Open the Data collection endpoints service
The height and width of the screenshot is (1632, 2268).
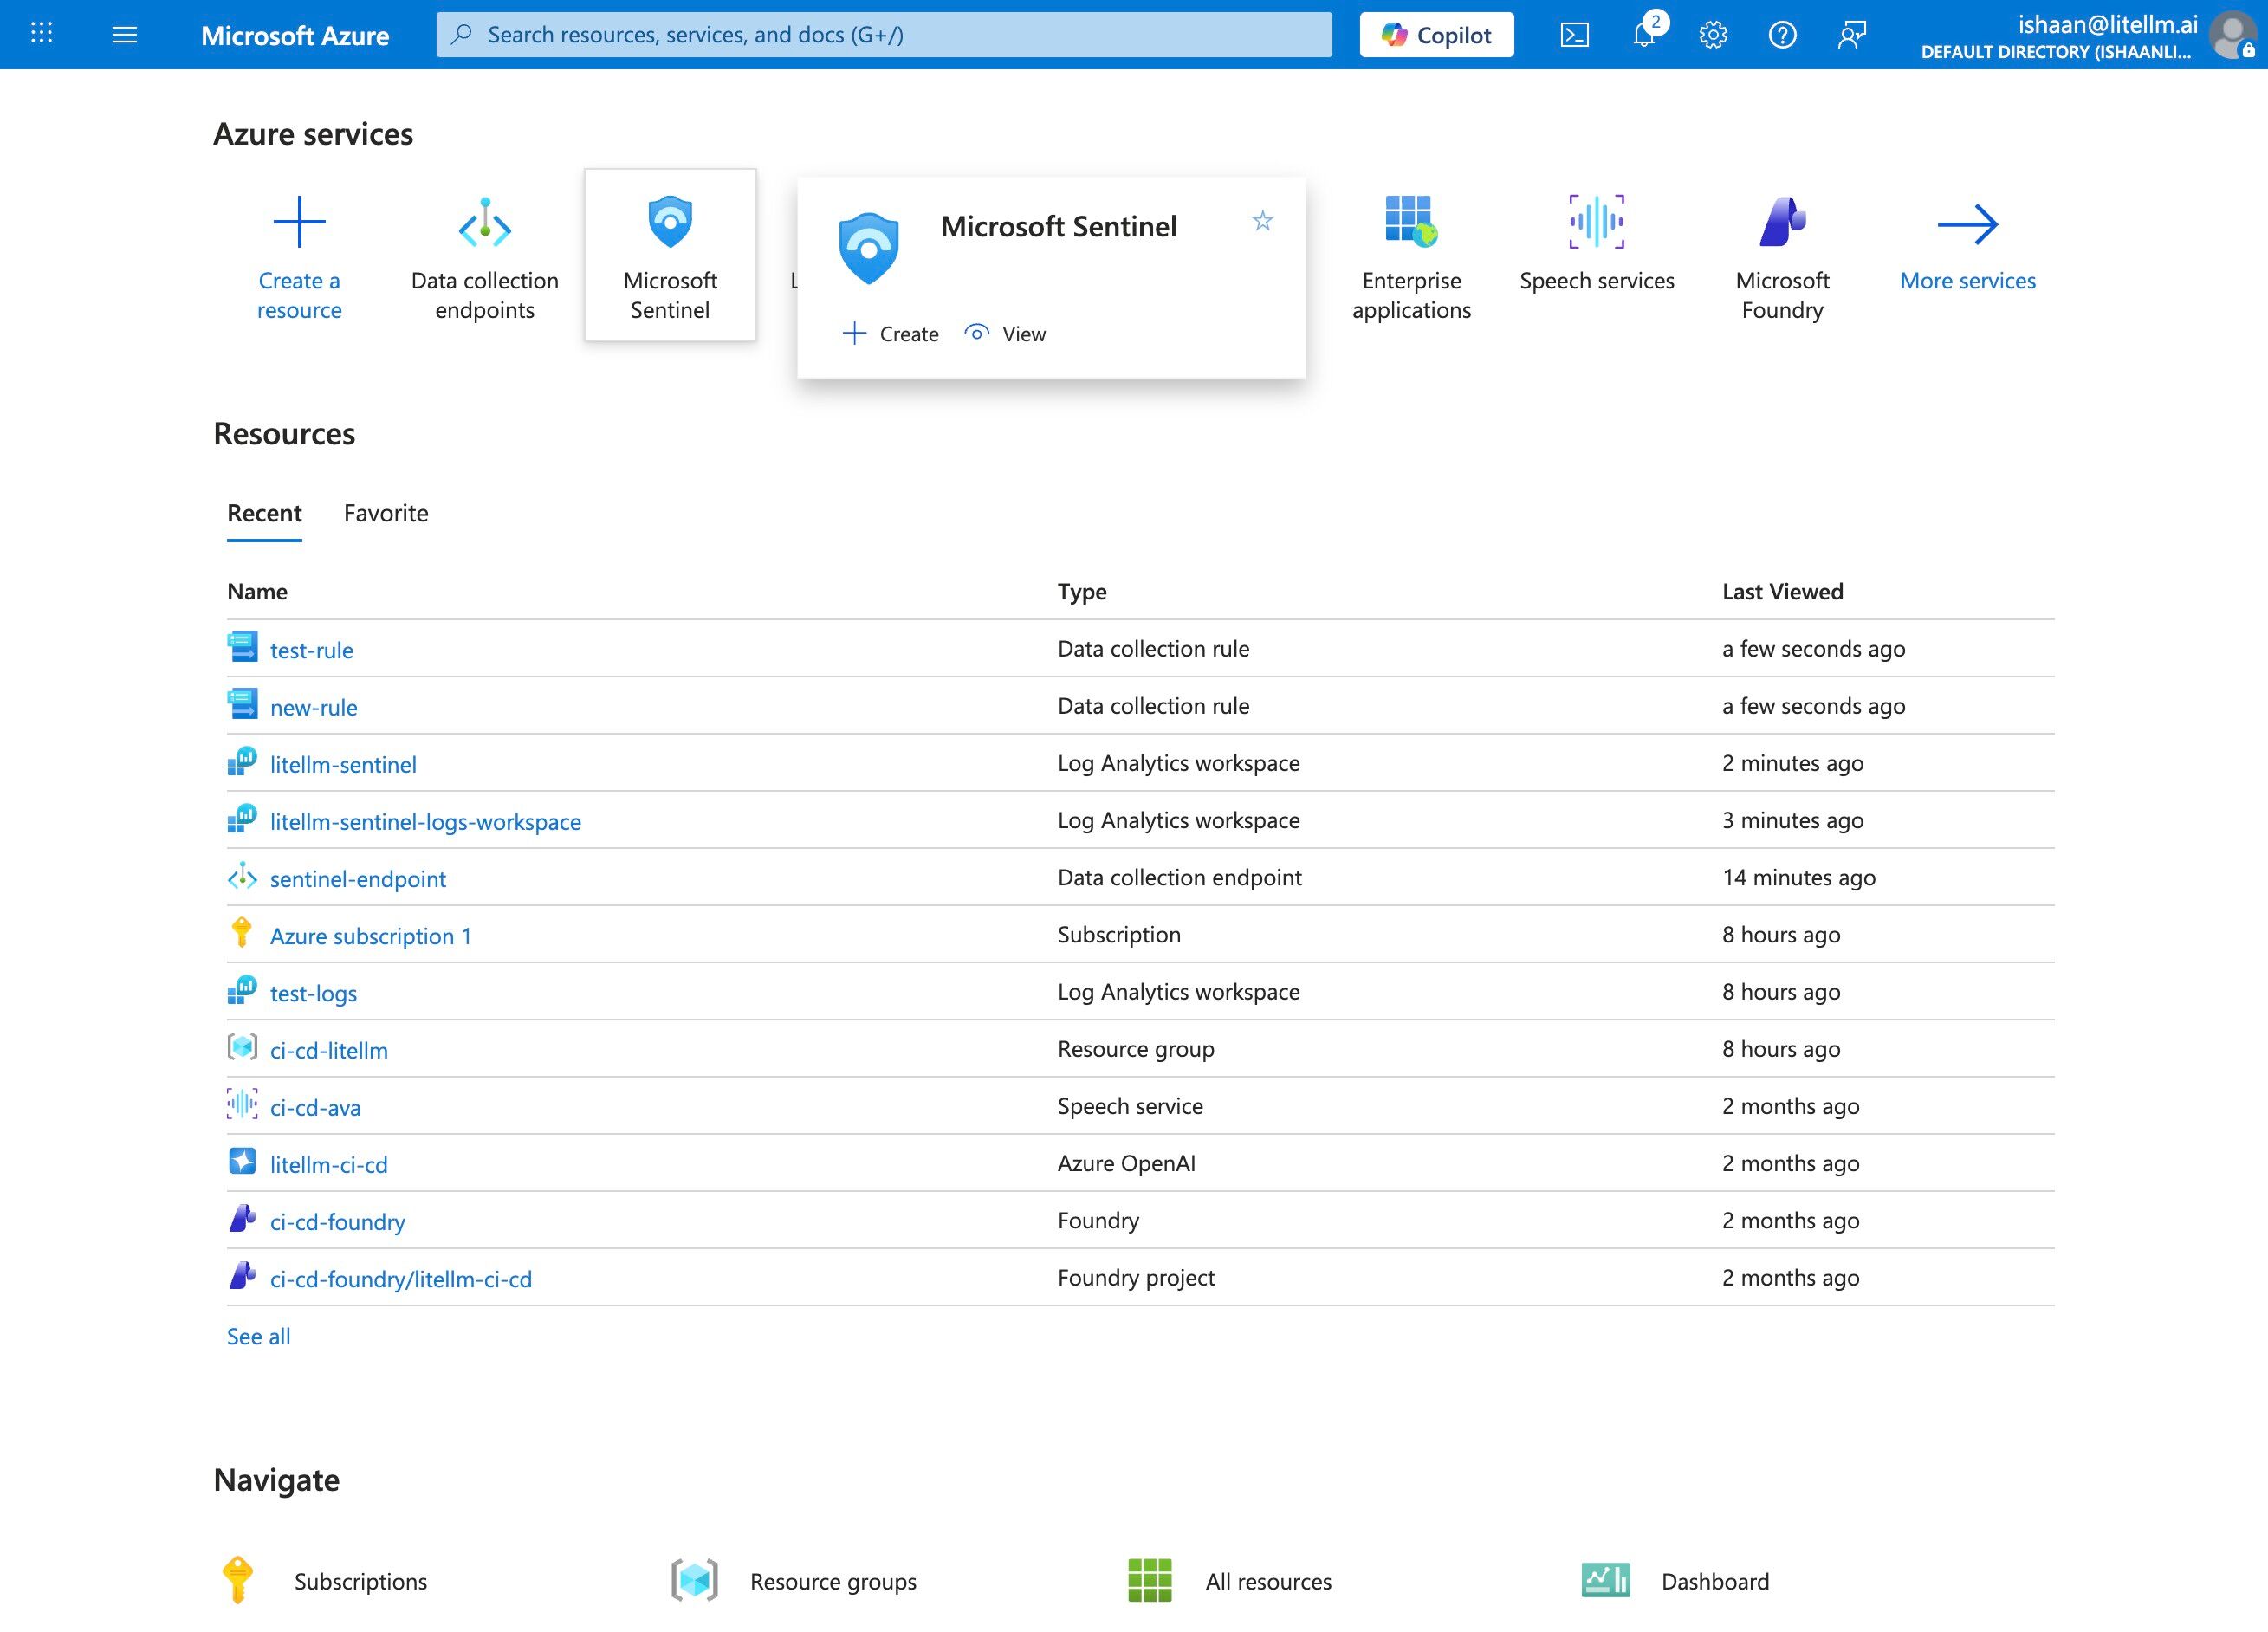click(485, 258)
